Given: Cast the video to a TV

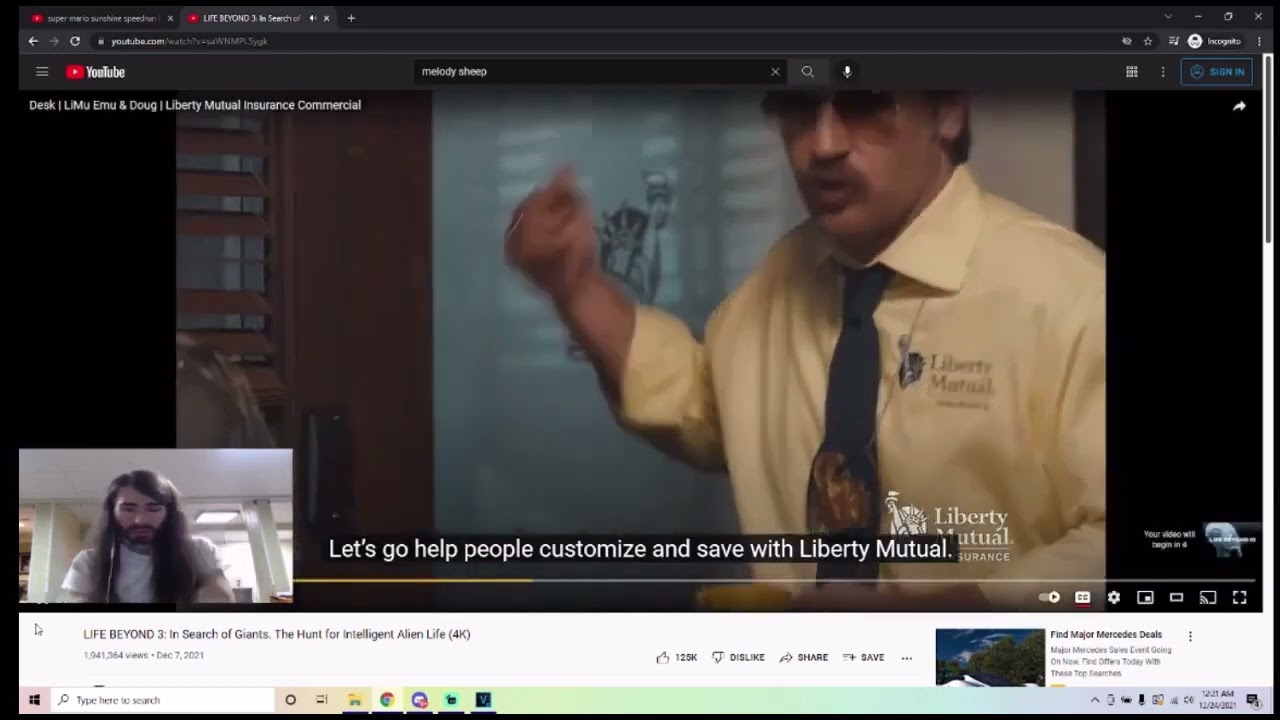Looking at the screenshot, I should [x=1208, y=597].
